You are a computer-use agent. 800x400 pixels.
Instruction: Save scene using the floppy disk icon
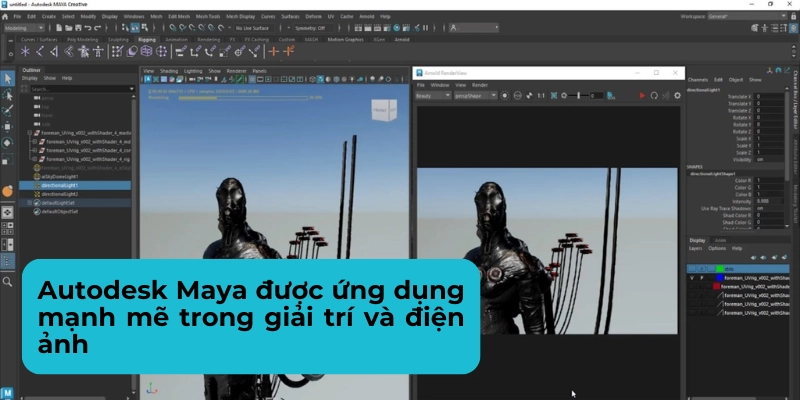pos(78,28)
